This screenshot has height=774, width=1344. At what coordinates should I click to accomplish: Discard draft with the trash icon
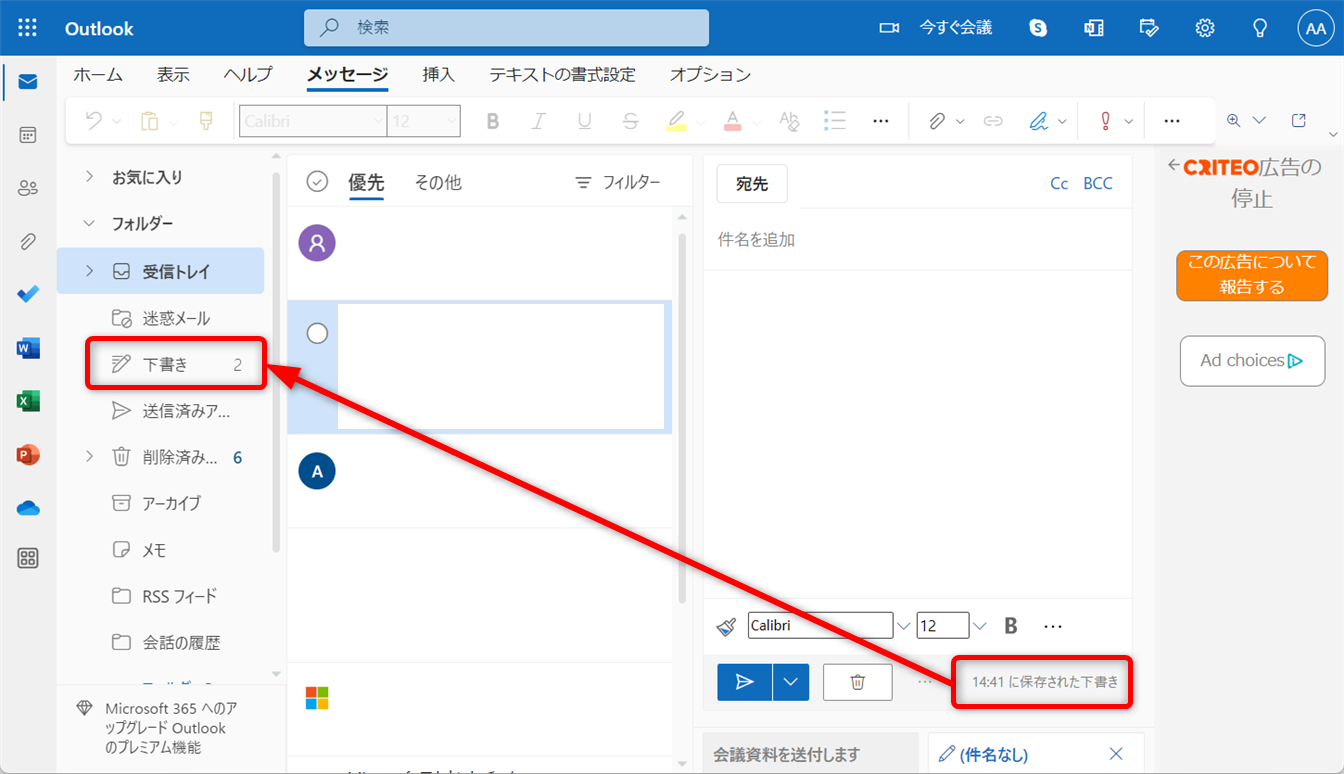pos(857,682)
